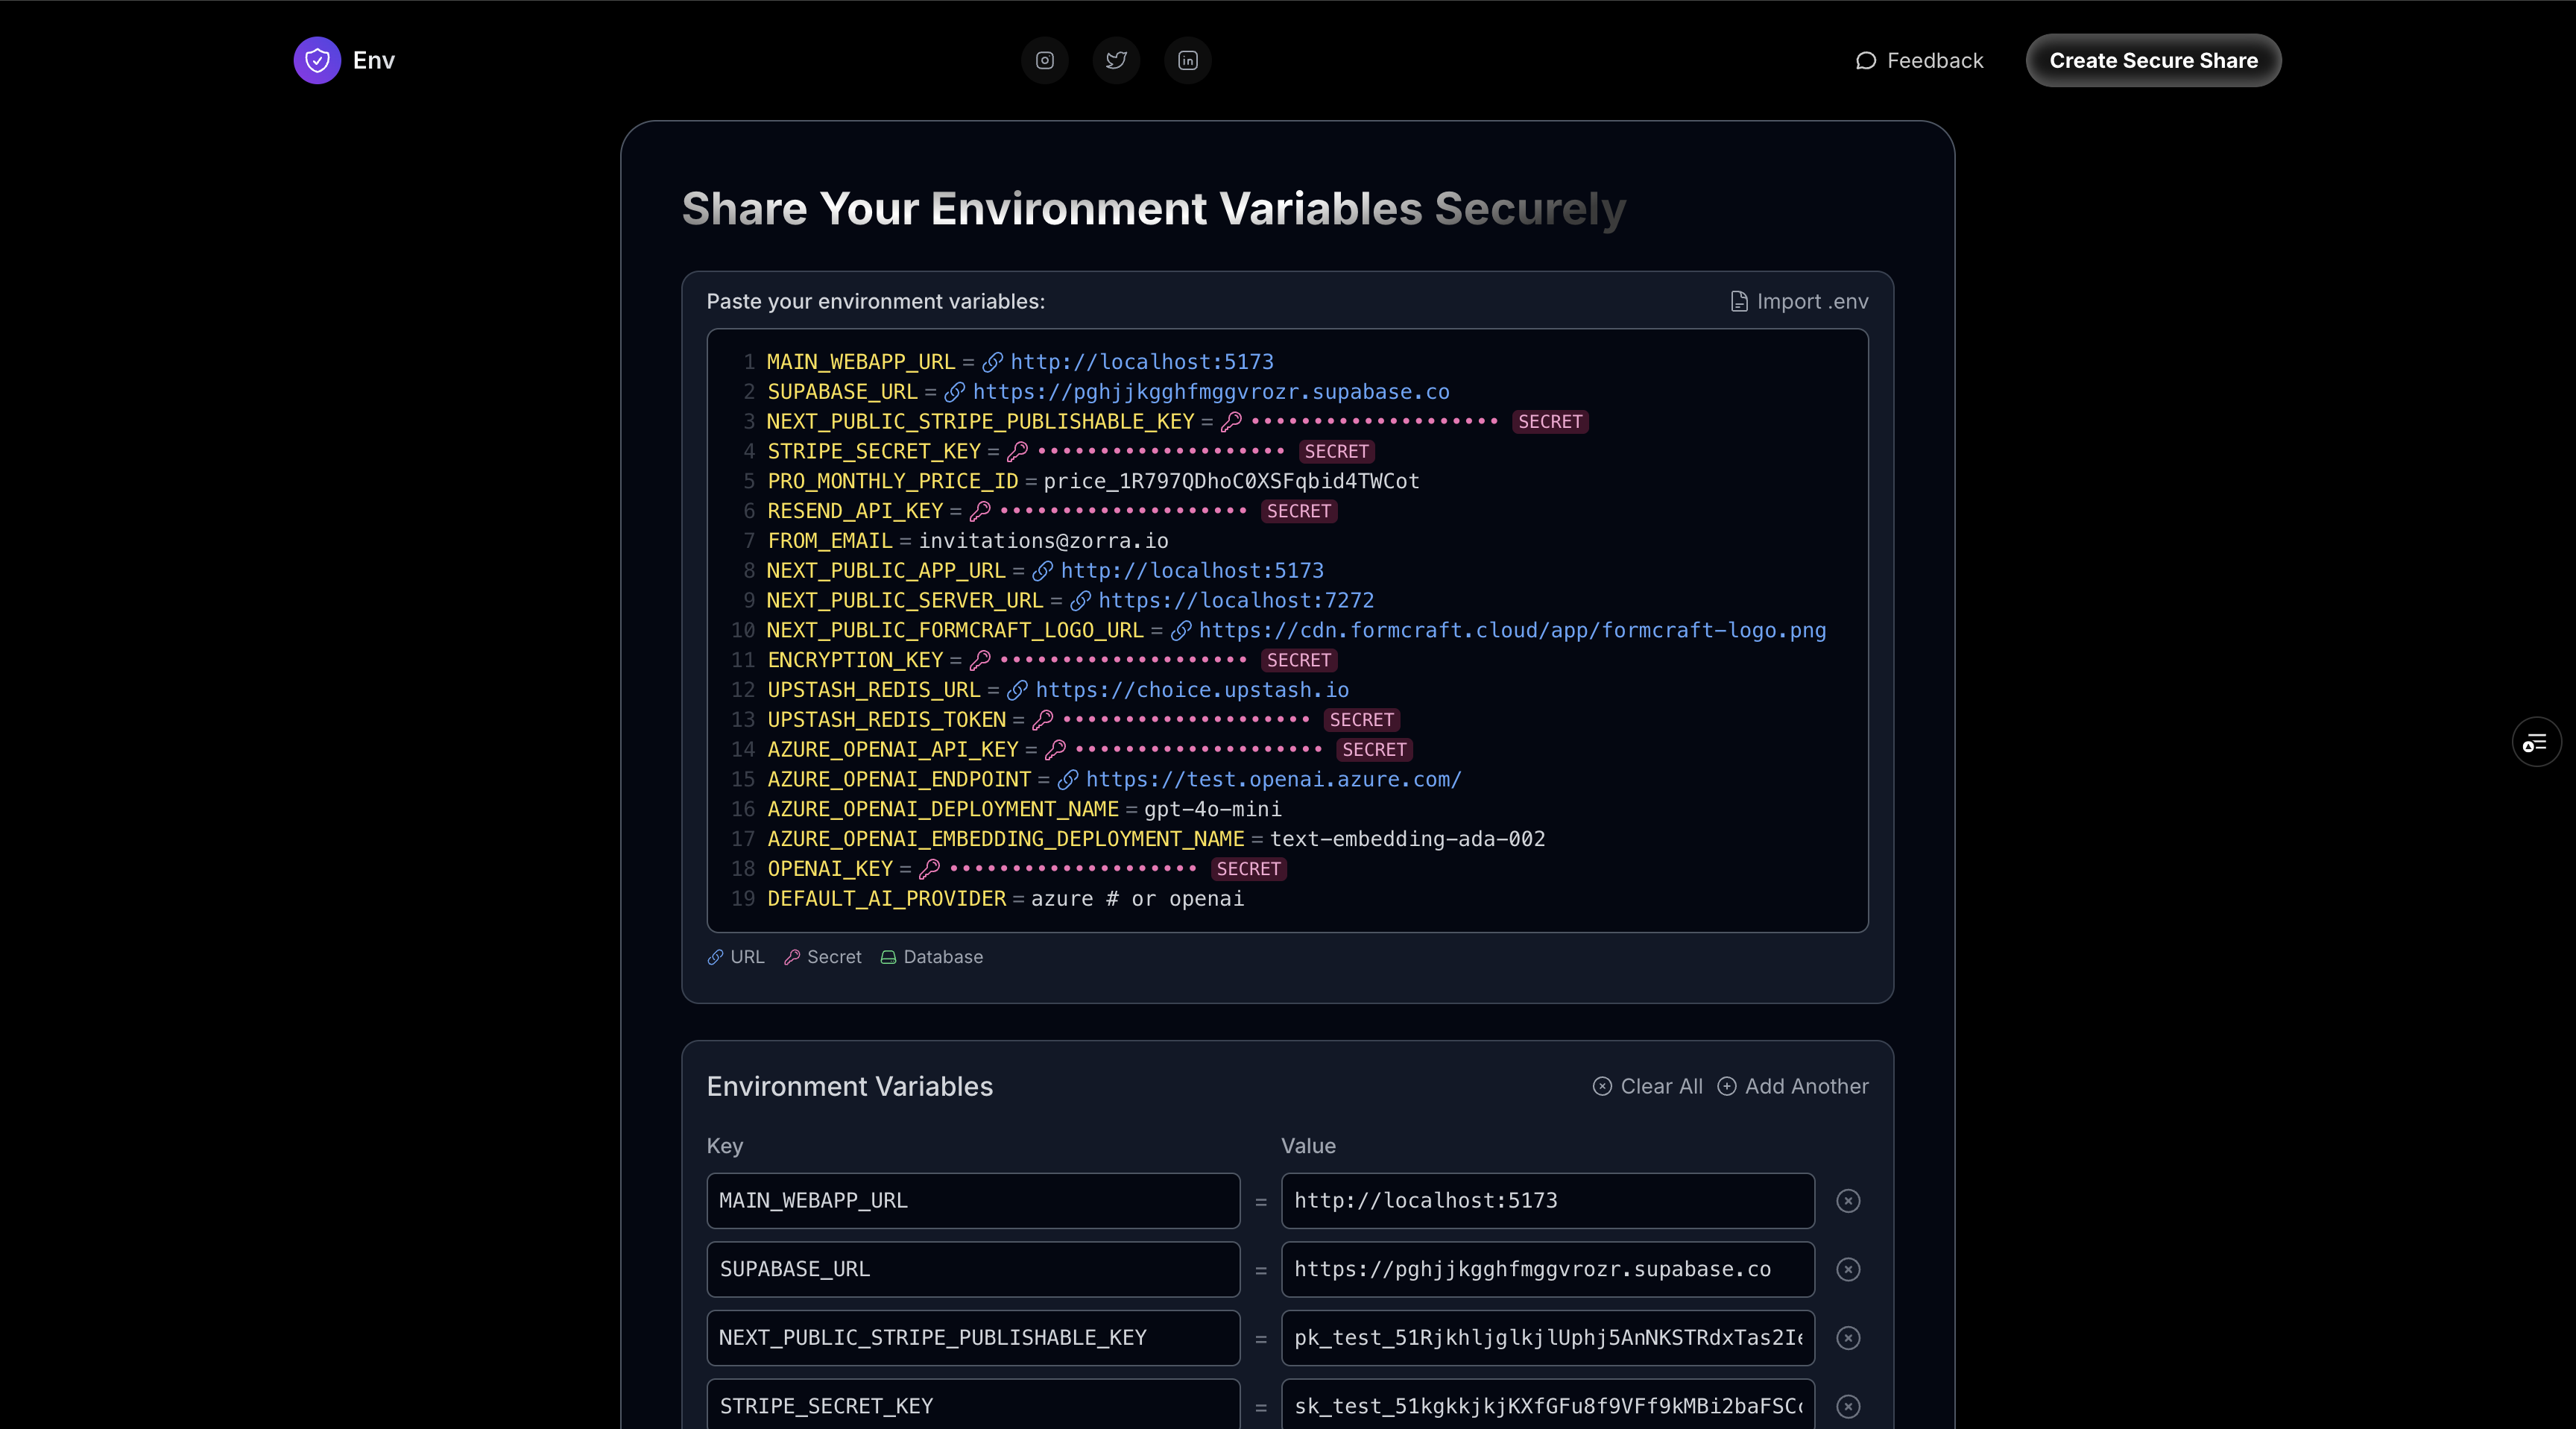Click the https://choice.upstash.io URL text
Image resolution: width=2576 pixels, height=1429 pixels.
(1192, 690)
